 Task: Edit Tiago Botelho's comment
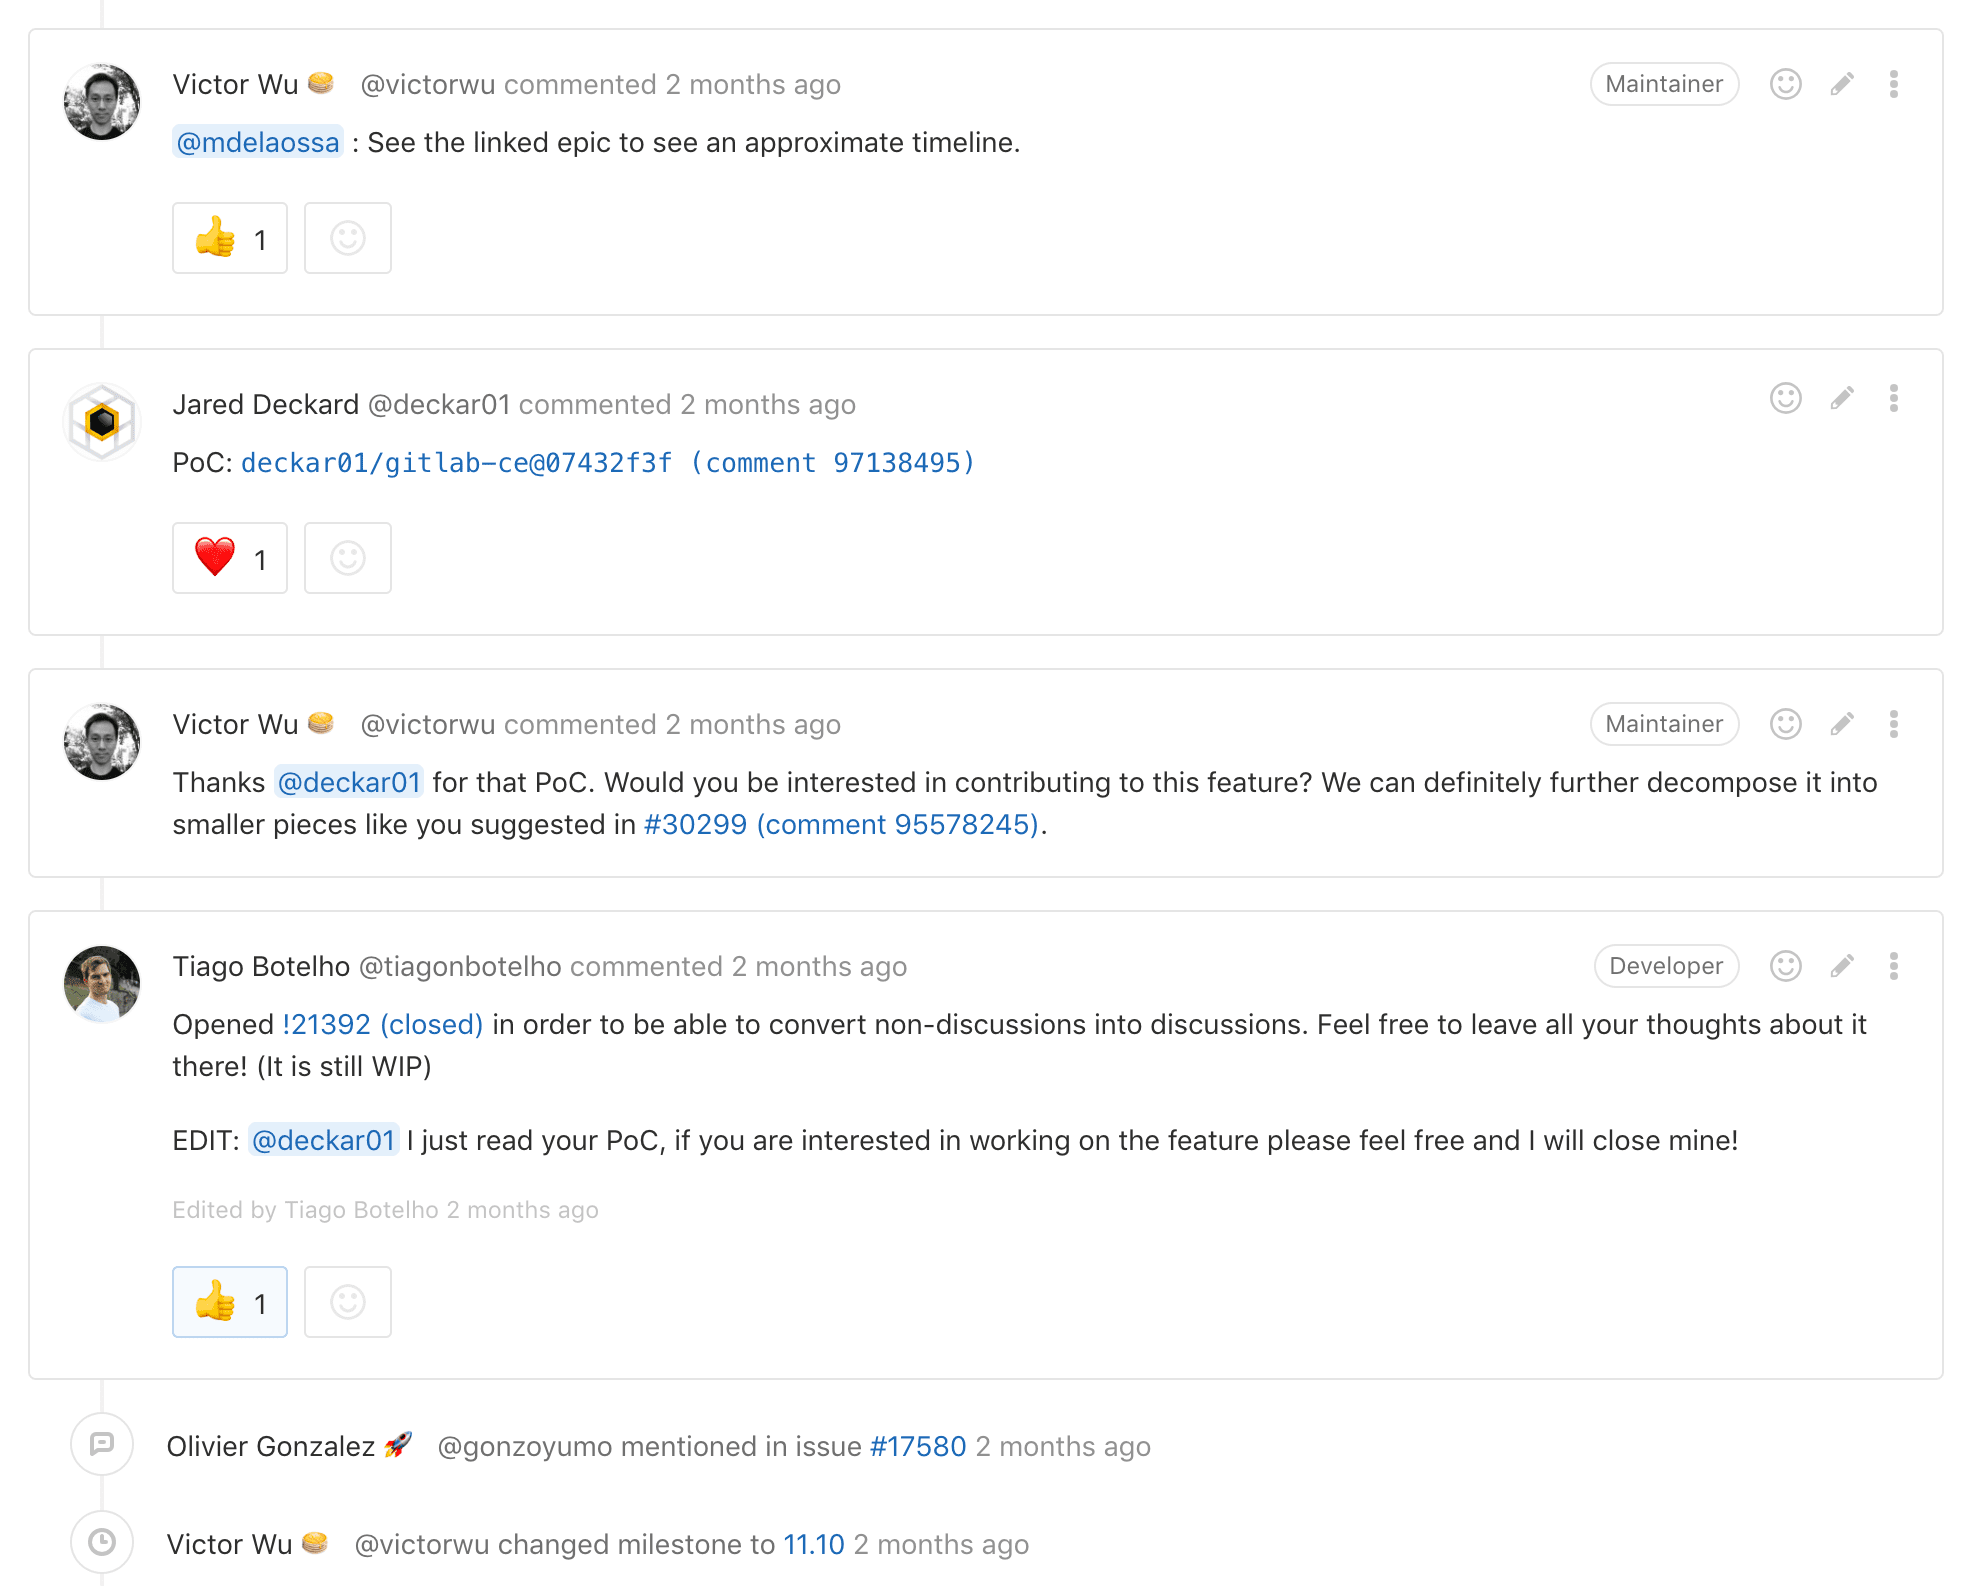tap(1841, 966)
